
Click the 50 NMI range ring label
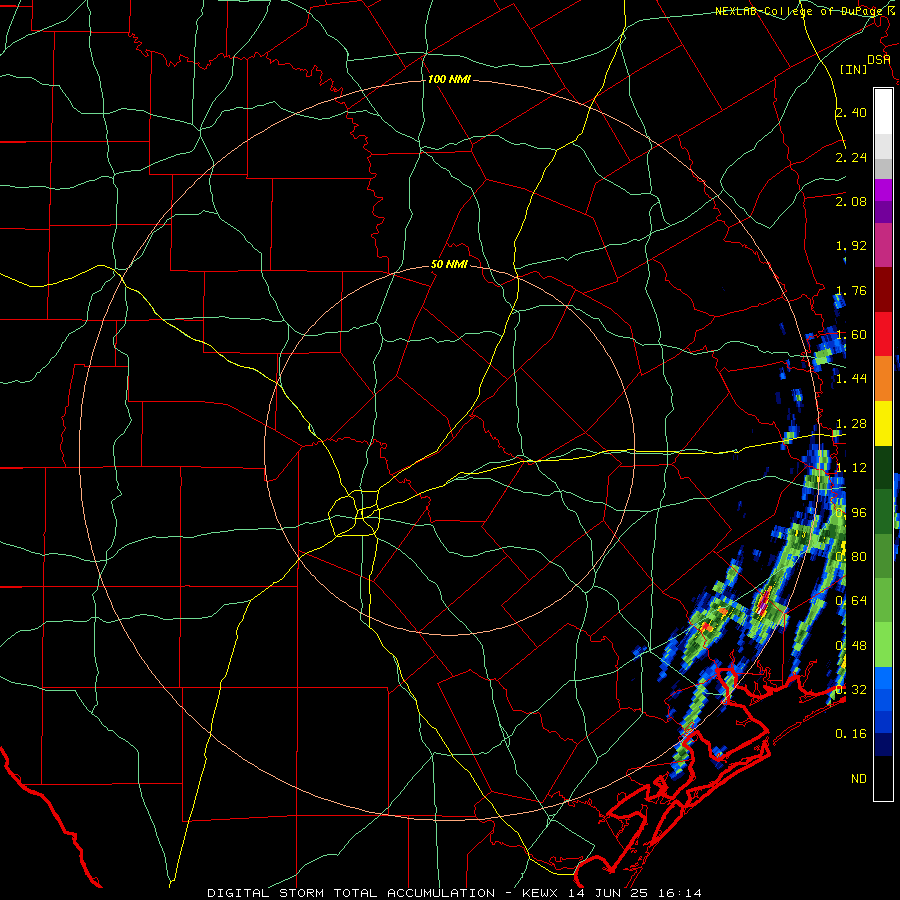click(x=449, y=264)
